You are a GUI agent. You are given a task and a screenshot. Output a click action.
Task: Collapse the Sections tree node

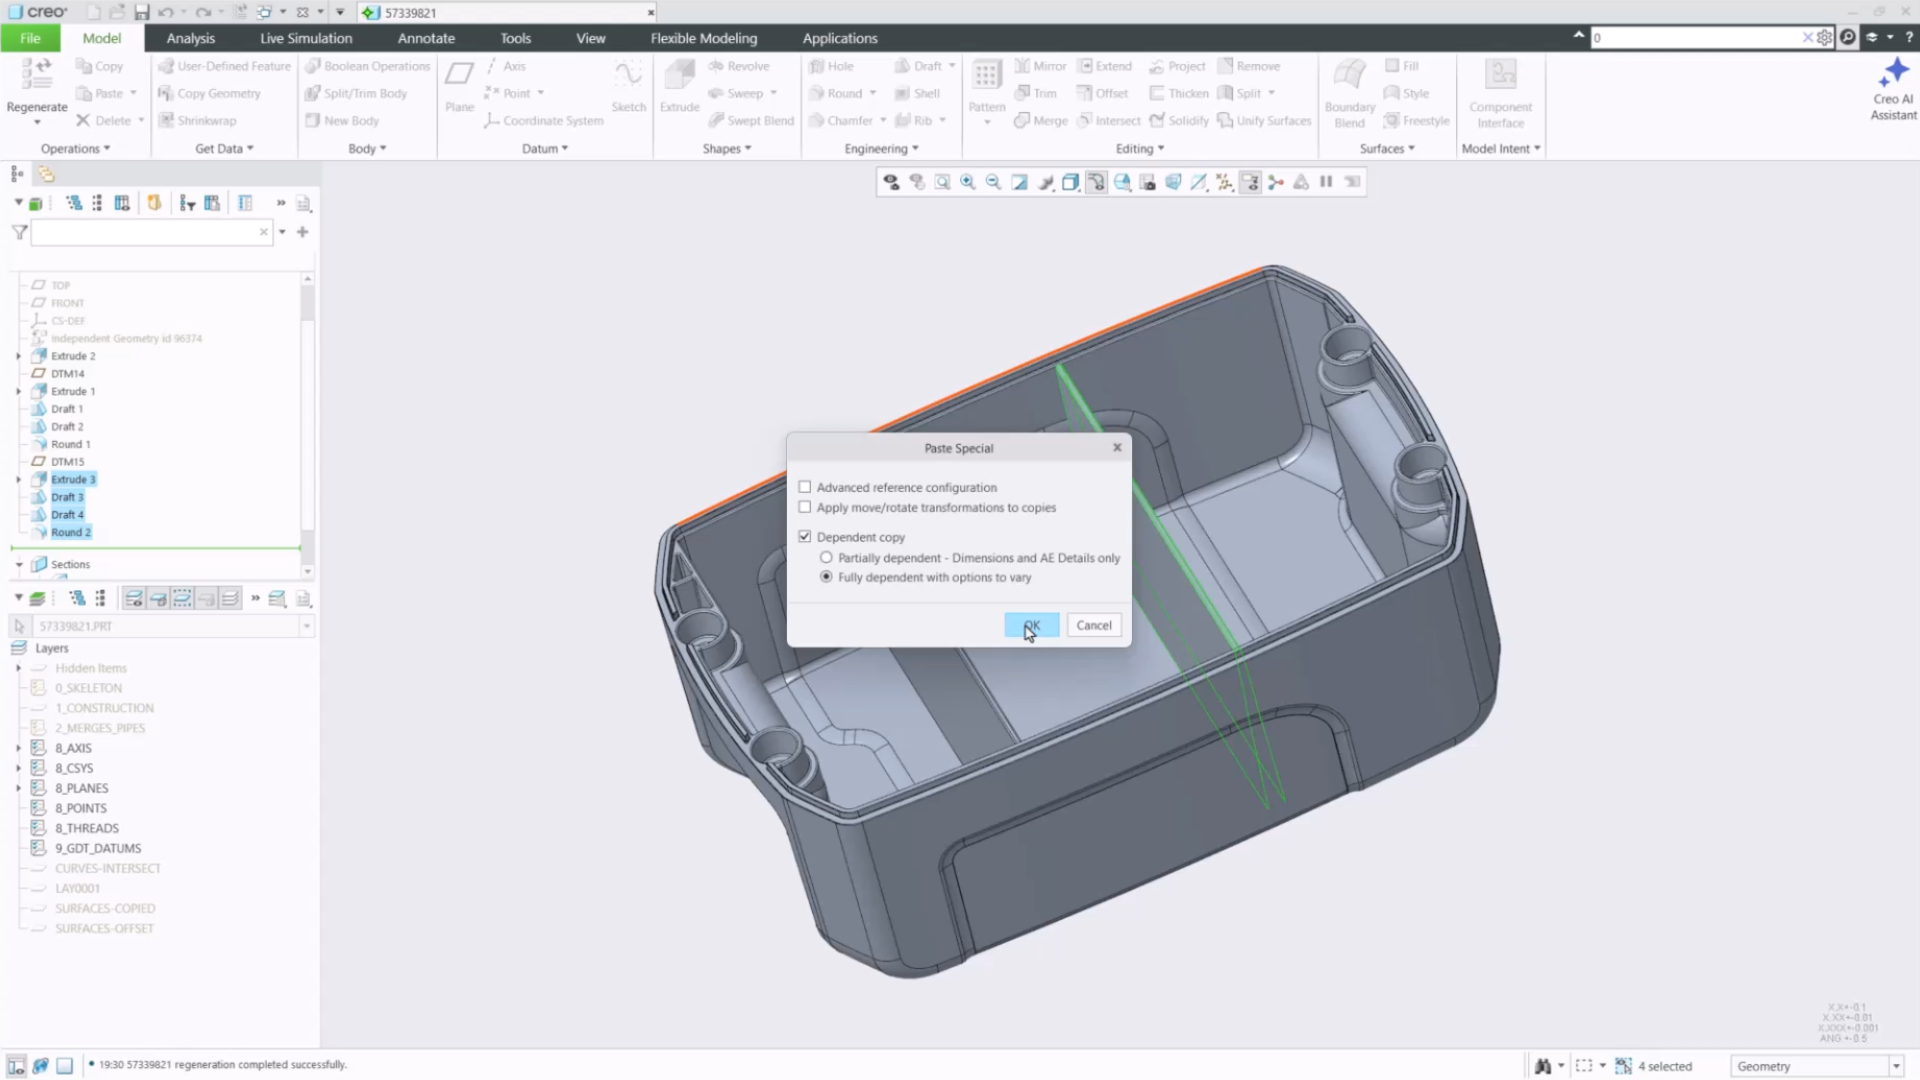(x=18, y=564)
